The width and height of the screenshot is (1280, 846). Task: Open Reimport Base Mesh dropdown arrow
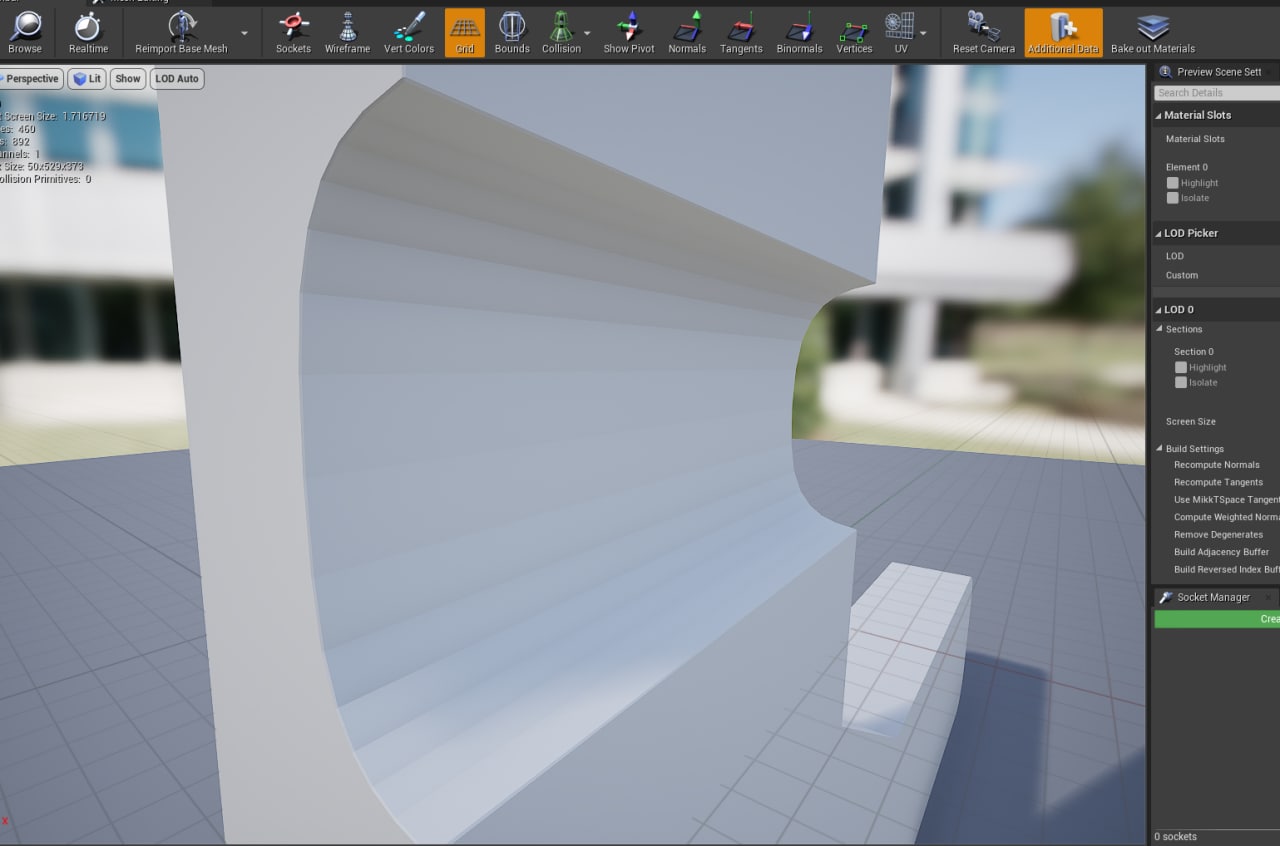244,33
